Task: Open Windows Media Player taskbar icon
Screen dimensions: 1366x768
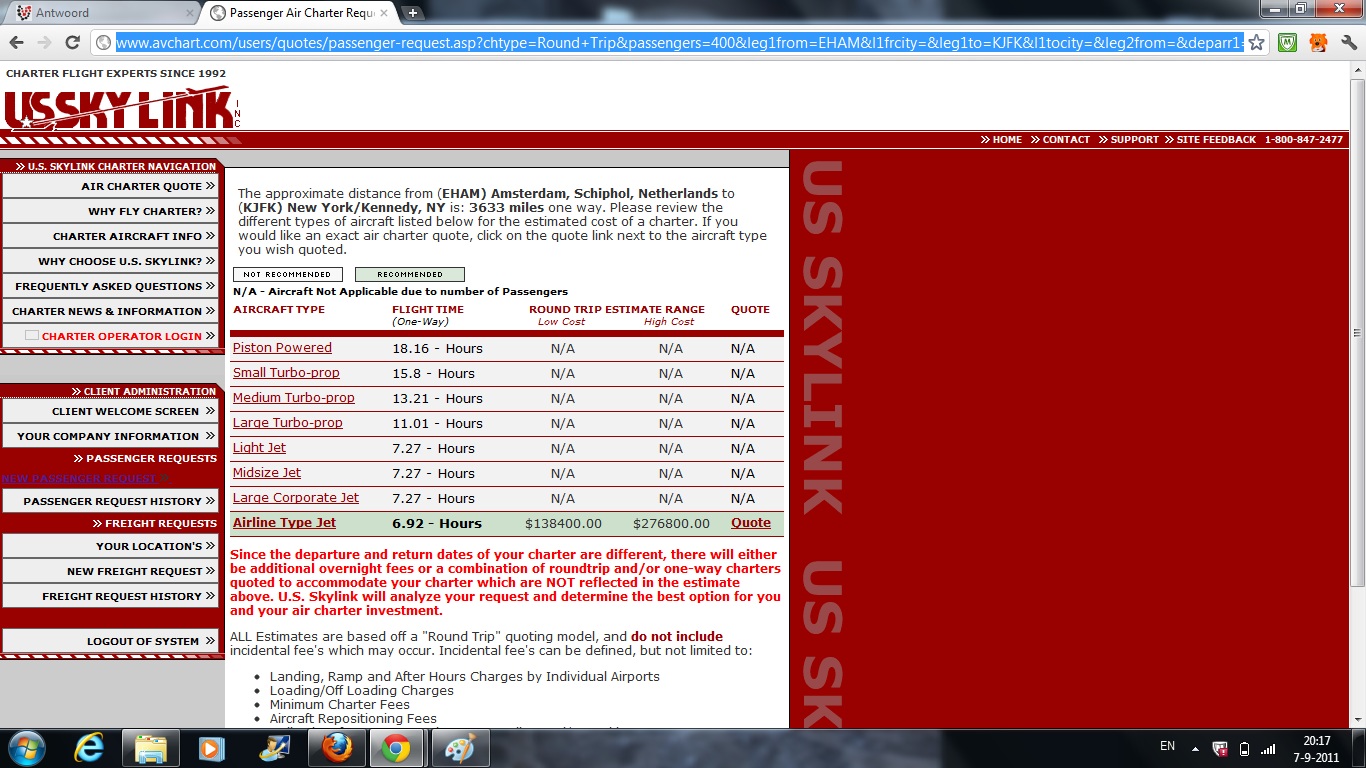Action: [211, 748]
